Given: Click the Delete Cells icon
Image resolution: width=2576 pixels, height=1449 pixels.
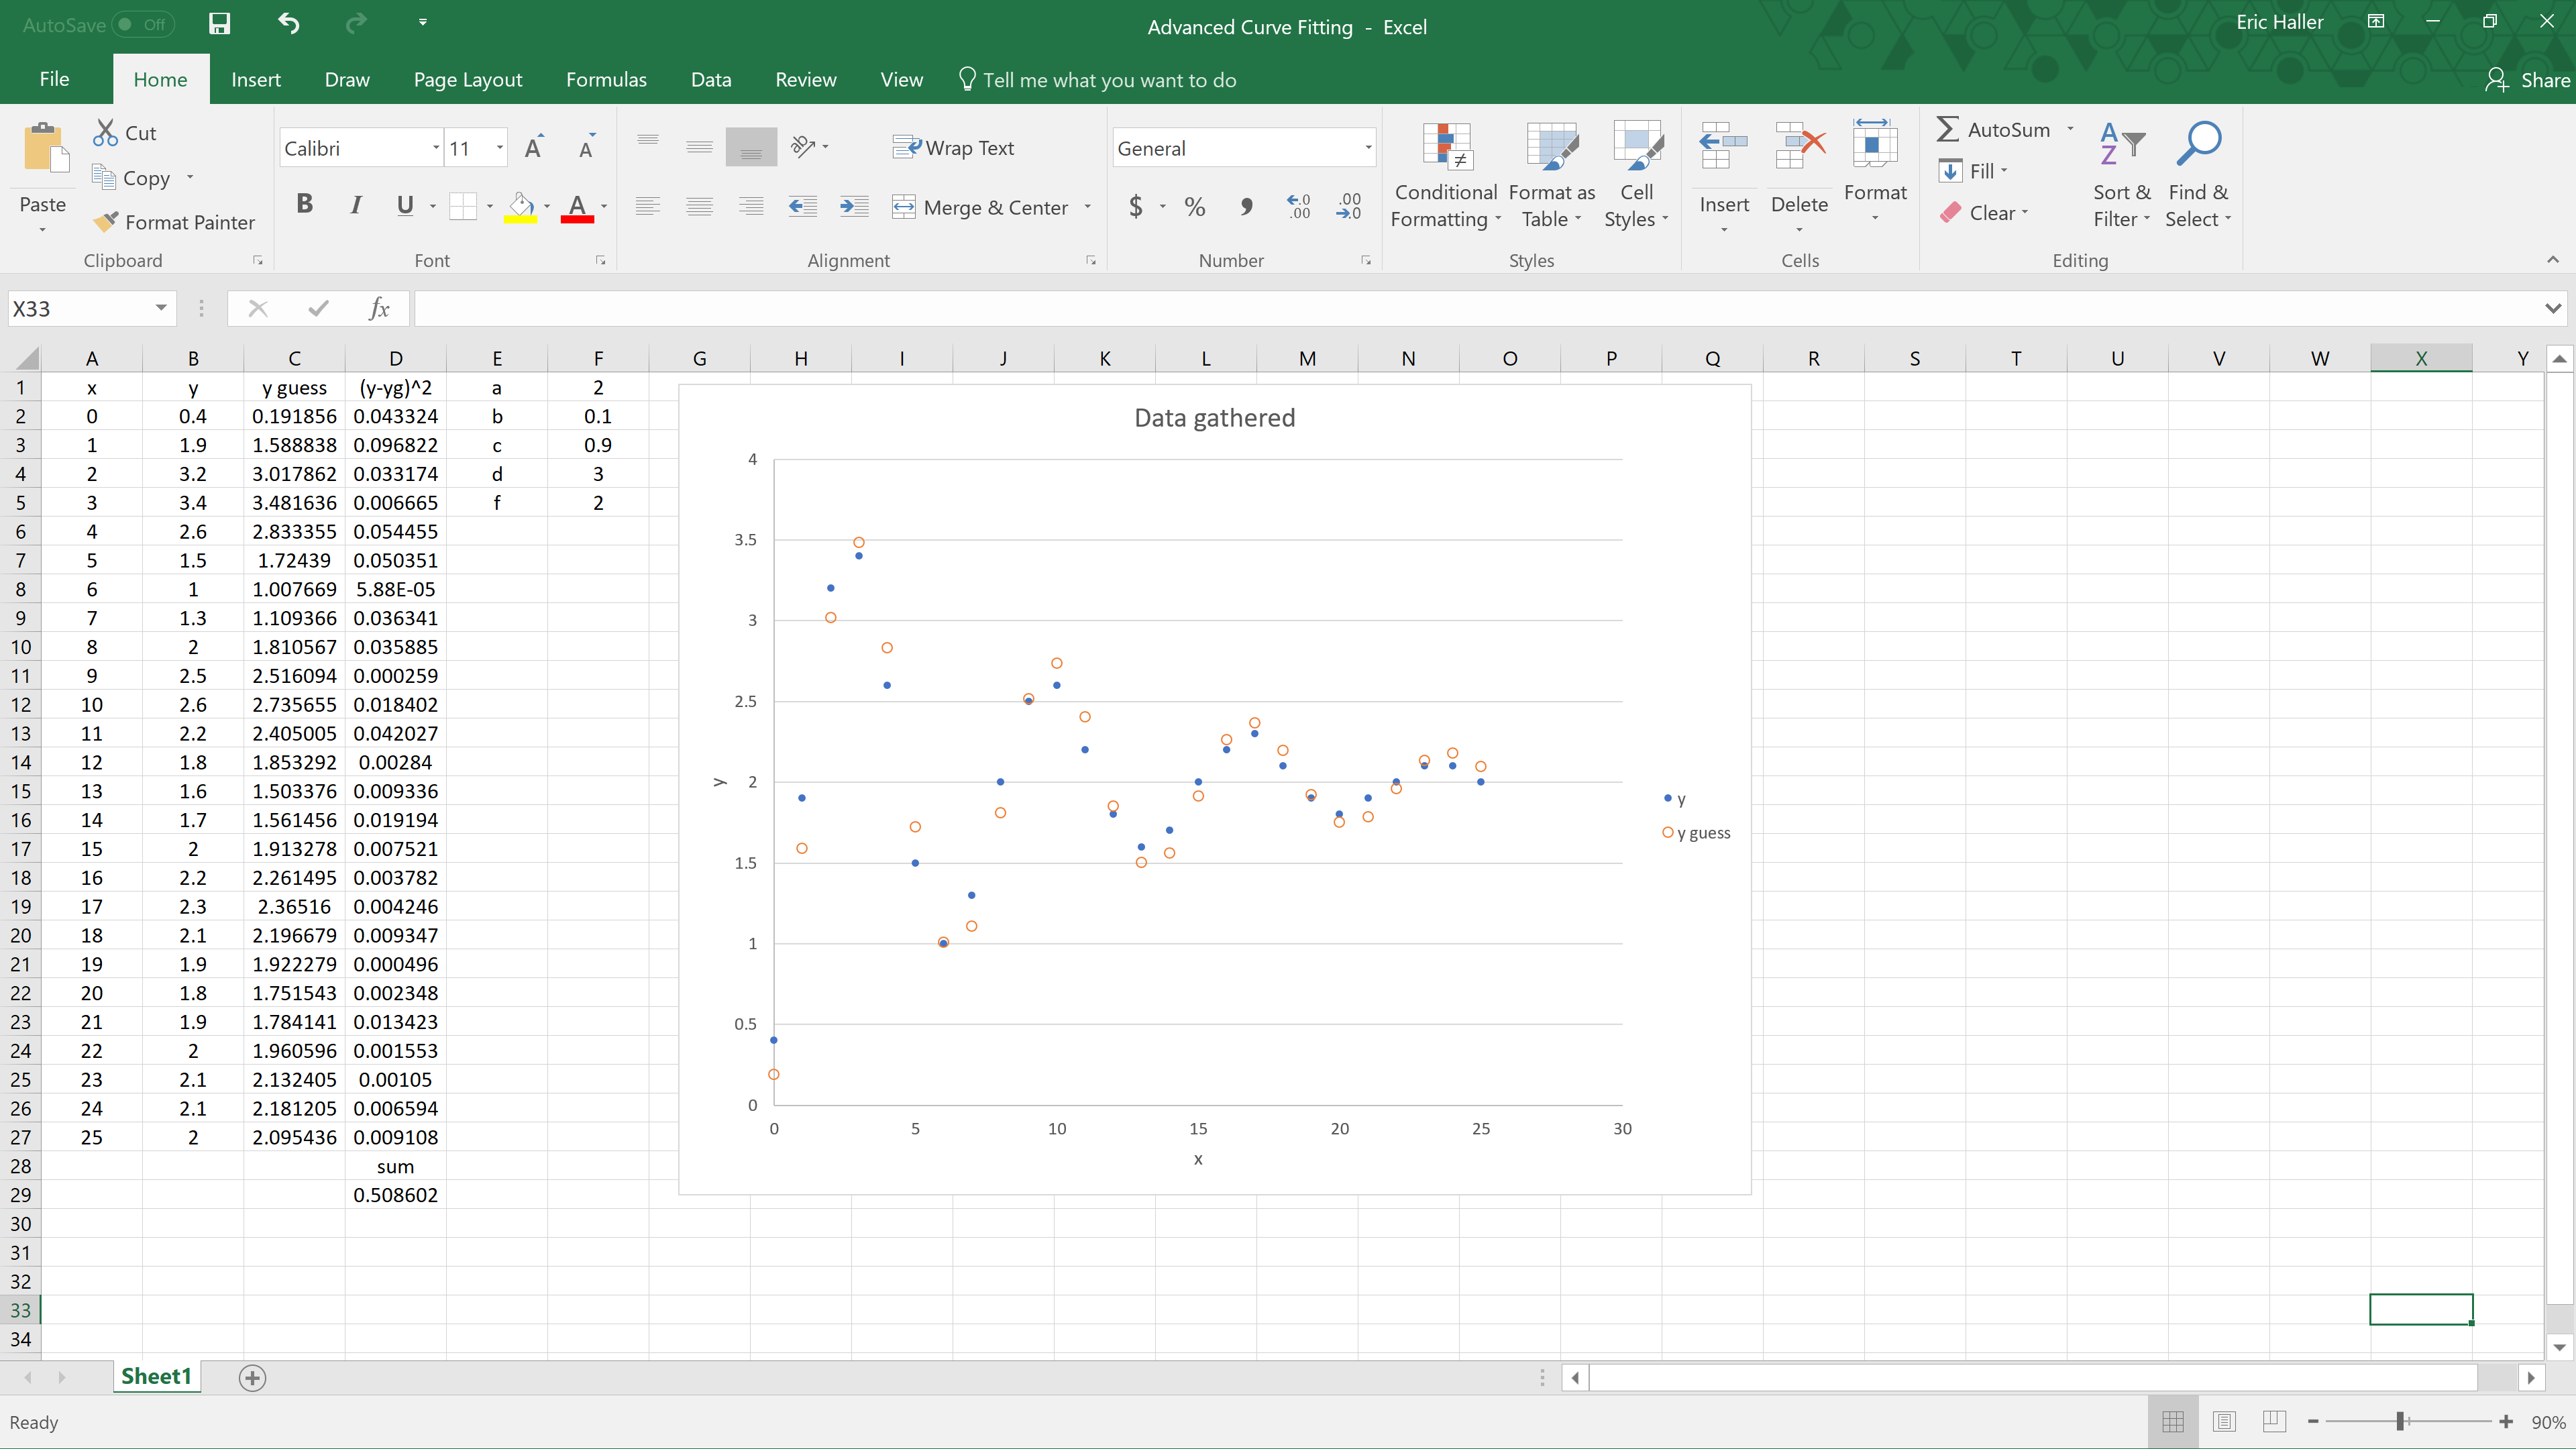Looking at the screenshot, I should pyautogui.click(x=1799, y=147).
